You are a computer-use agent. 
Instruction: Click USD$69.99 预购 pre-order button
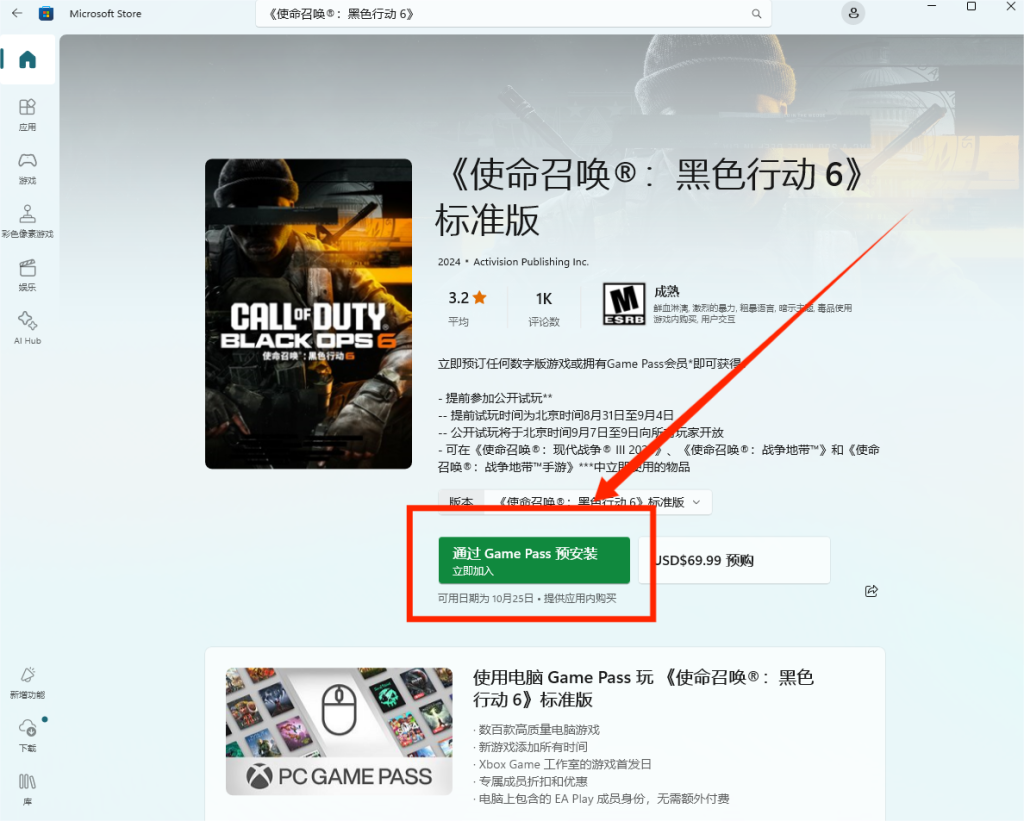pos(734,560)
